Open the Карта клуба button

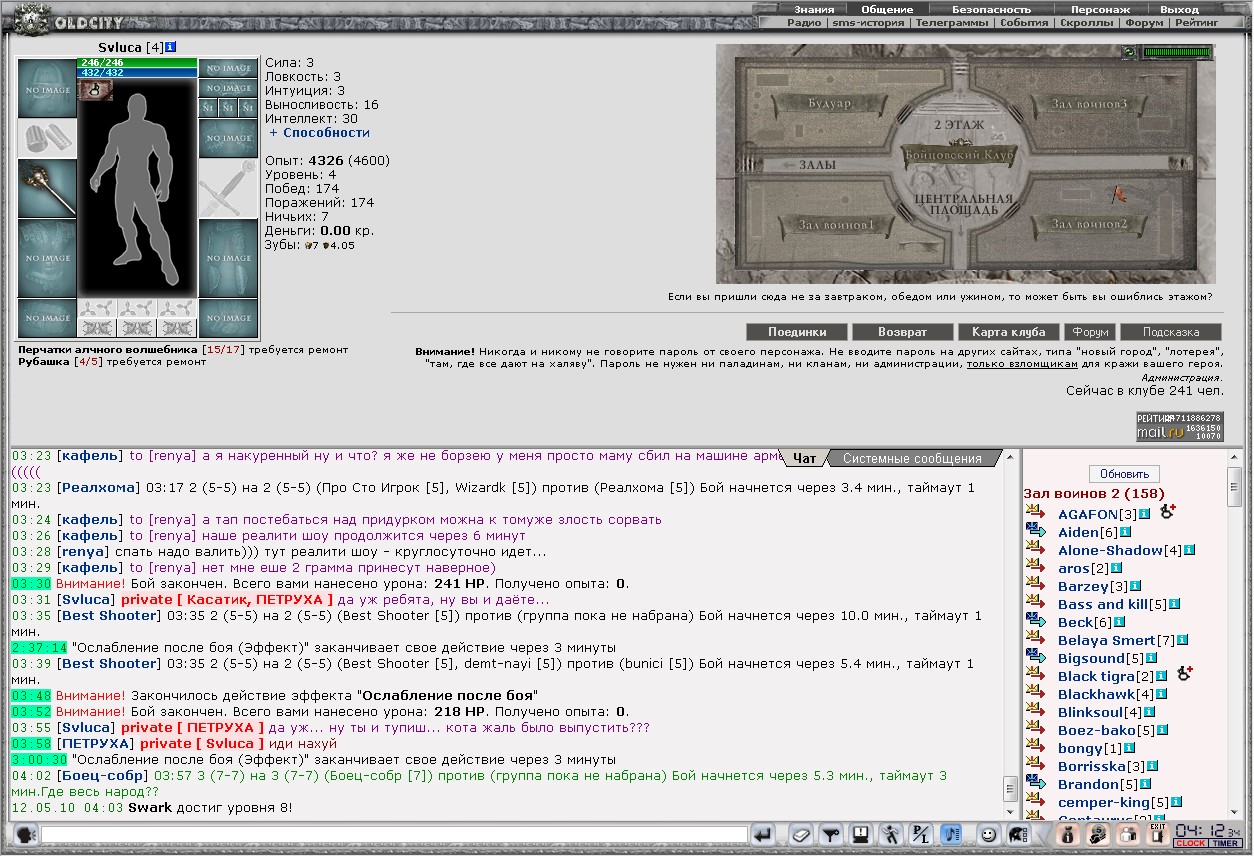pyautogui.click(x=1008, y=332)
